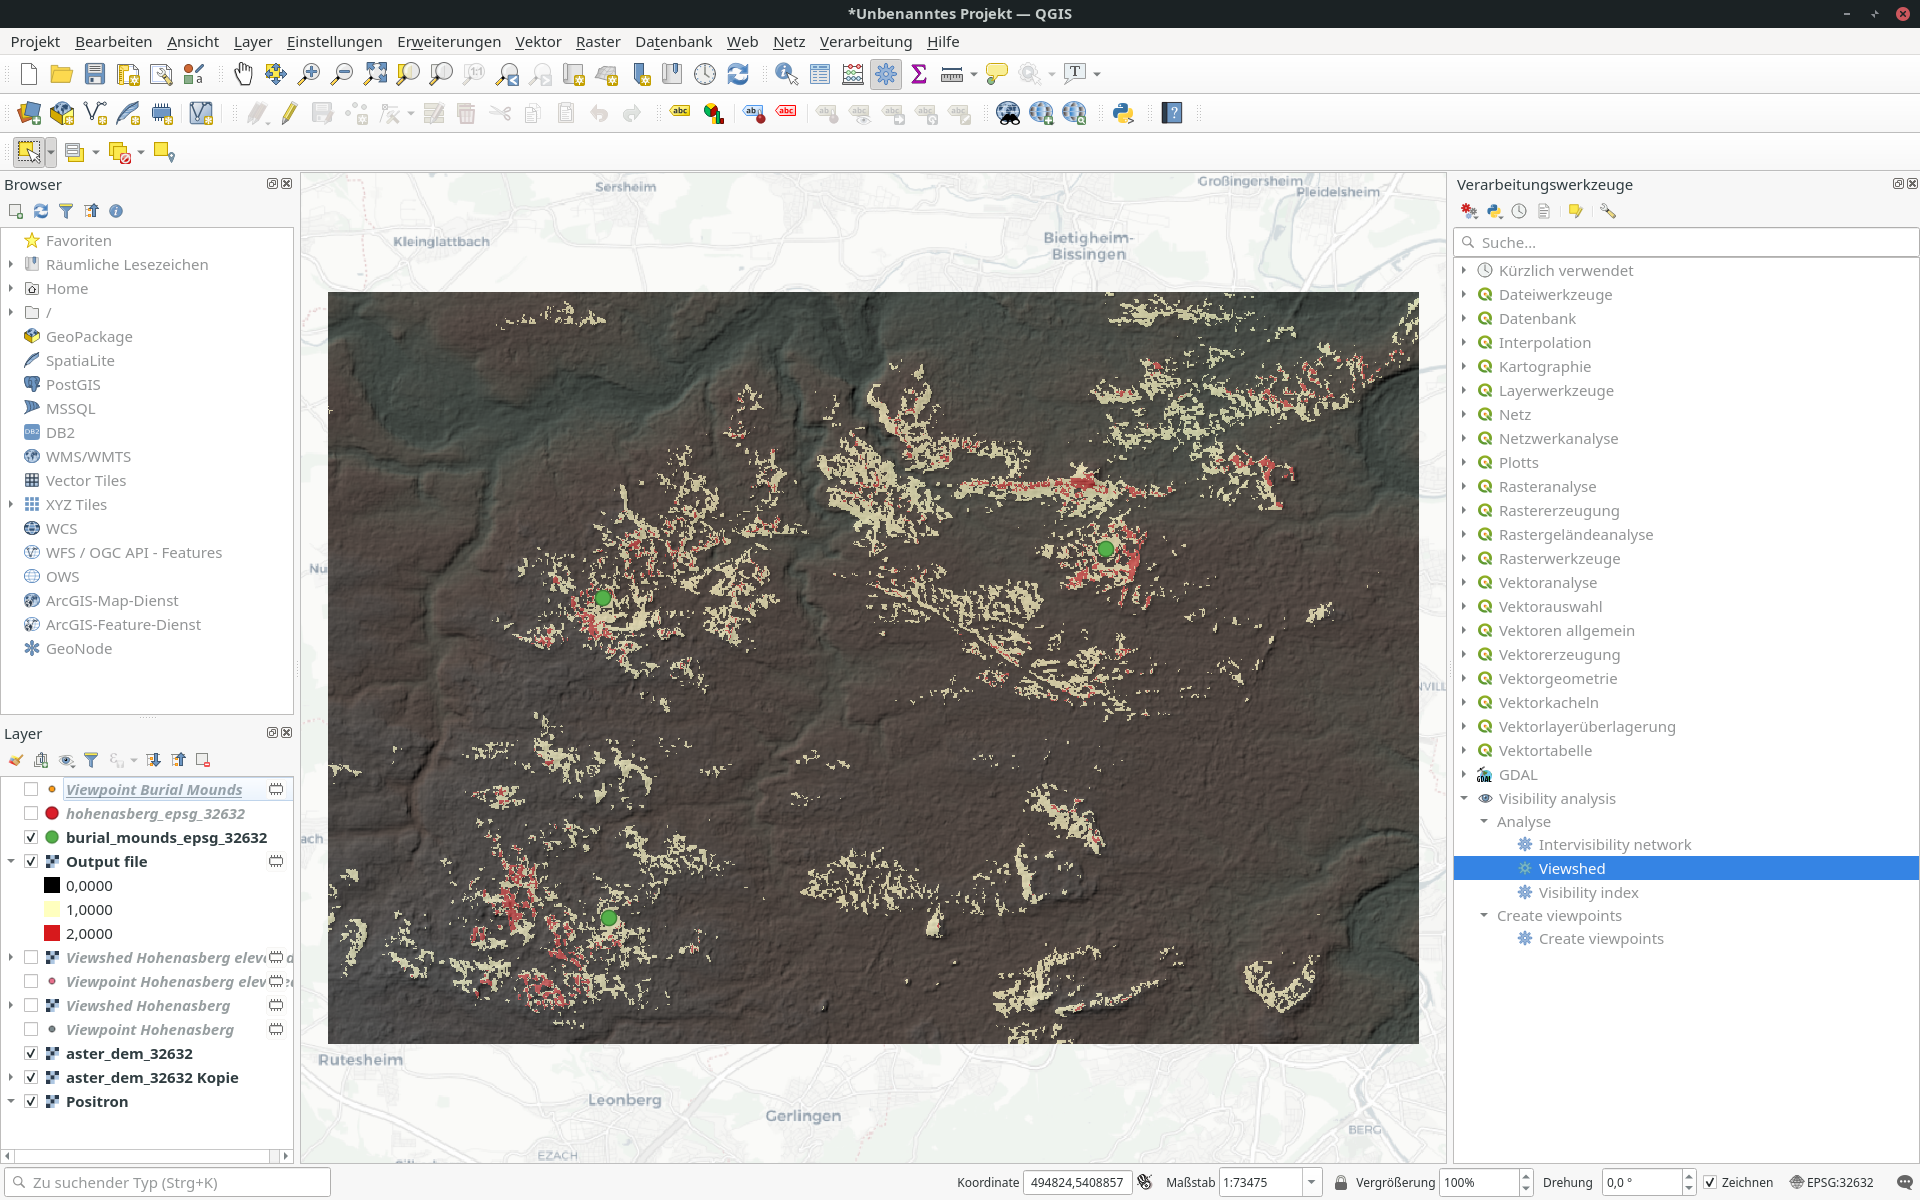Open Processing Toolbox options wrench icon
This screenshot has height=1200, width=1920.
point(1608,211)
